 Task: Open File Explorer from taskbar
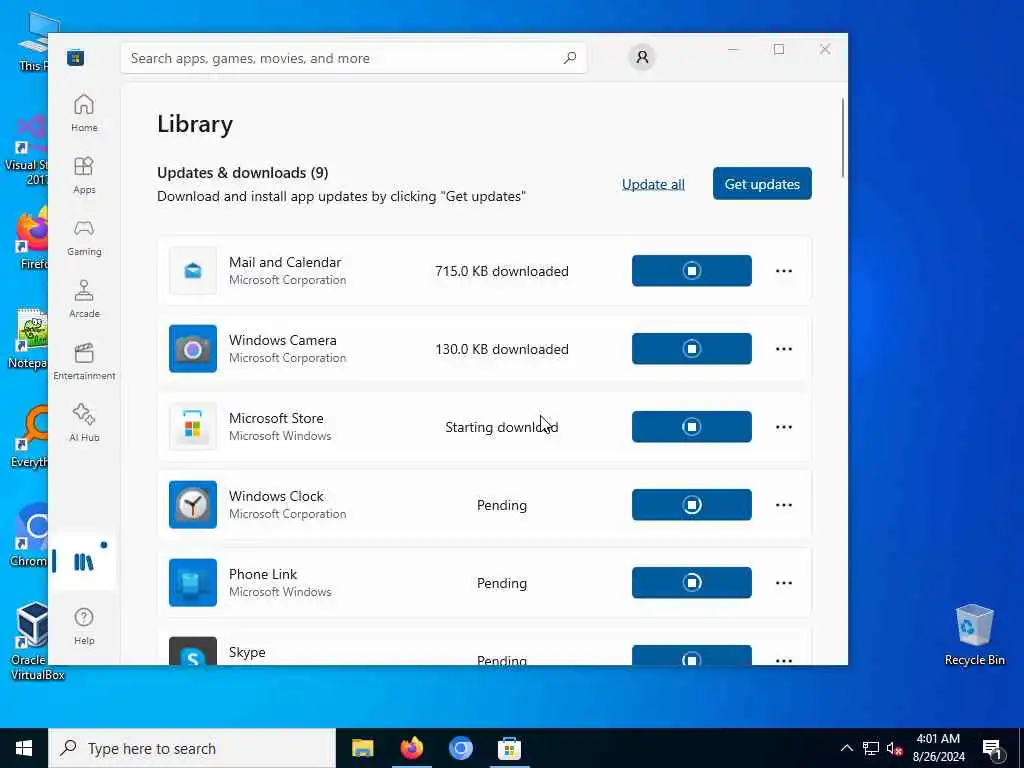pyautogui.click(x=362, y=748)
